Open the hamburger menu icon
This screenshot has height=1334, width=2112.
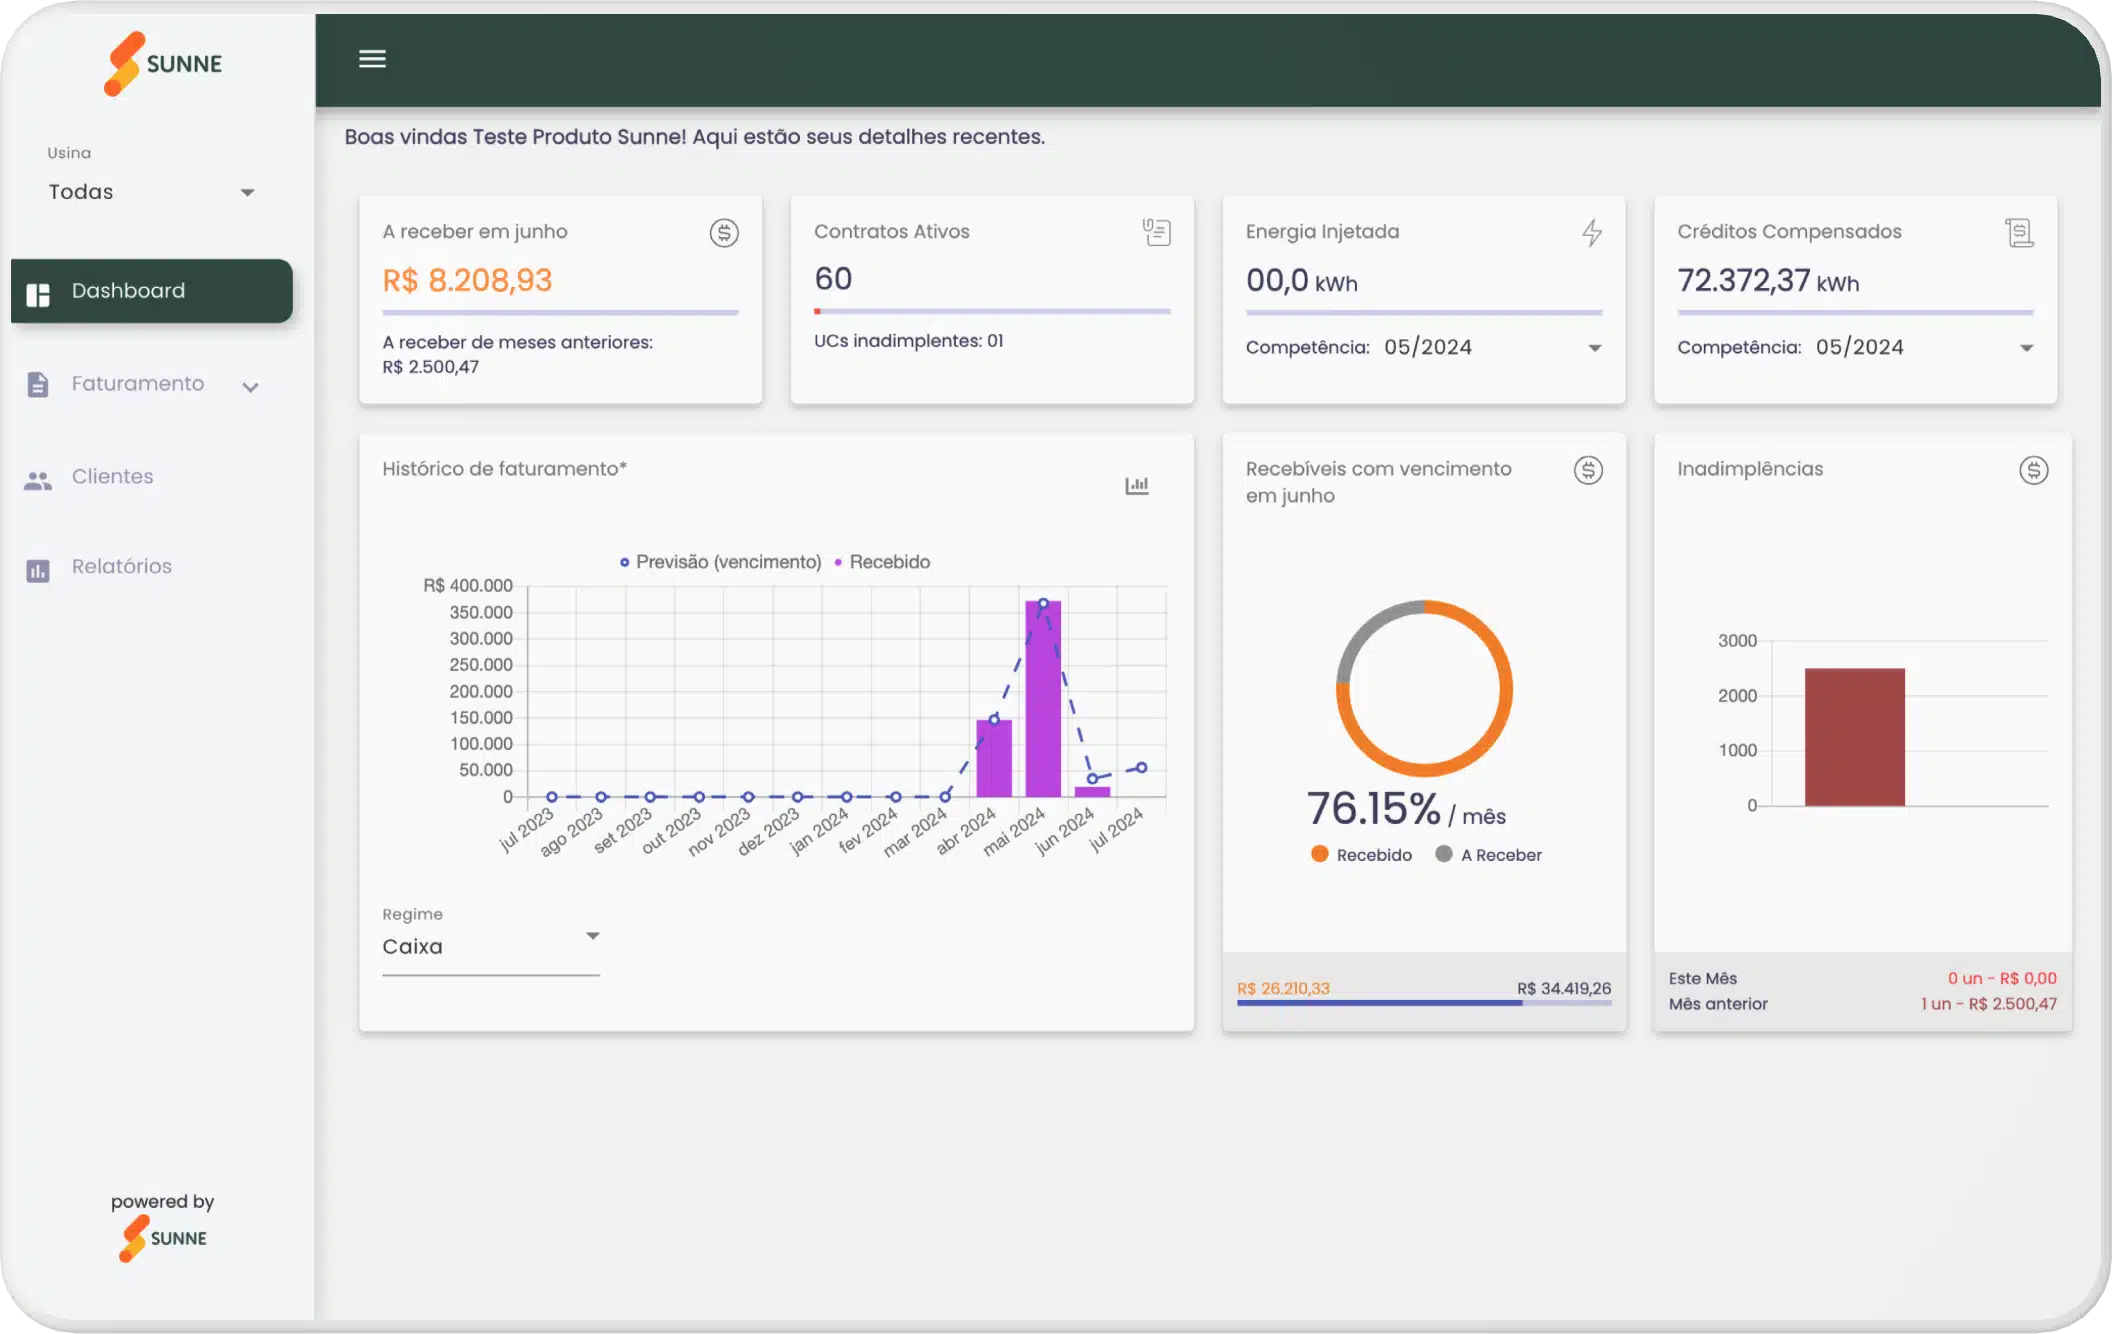372,59
